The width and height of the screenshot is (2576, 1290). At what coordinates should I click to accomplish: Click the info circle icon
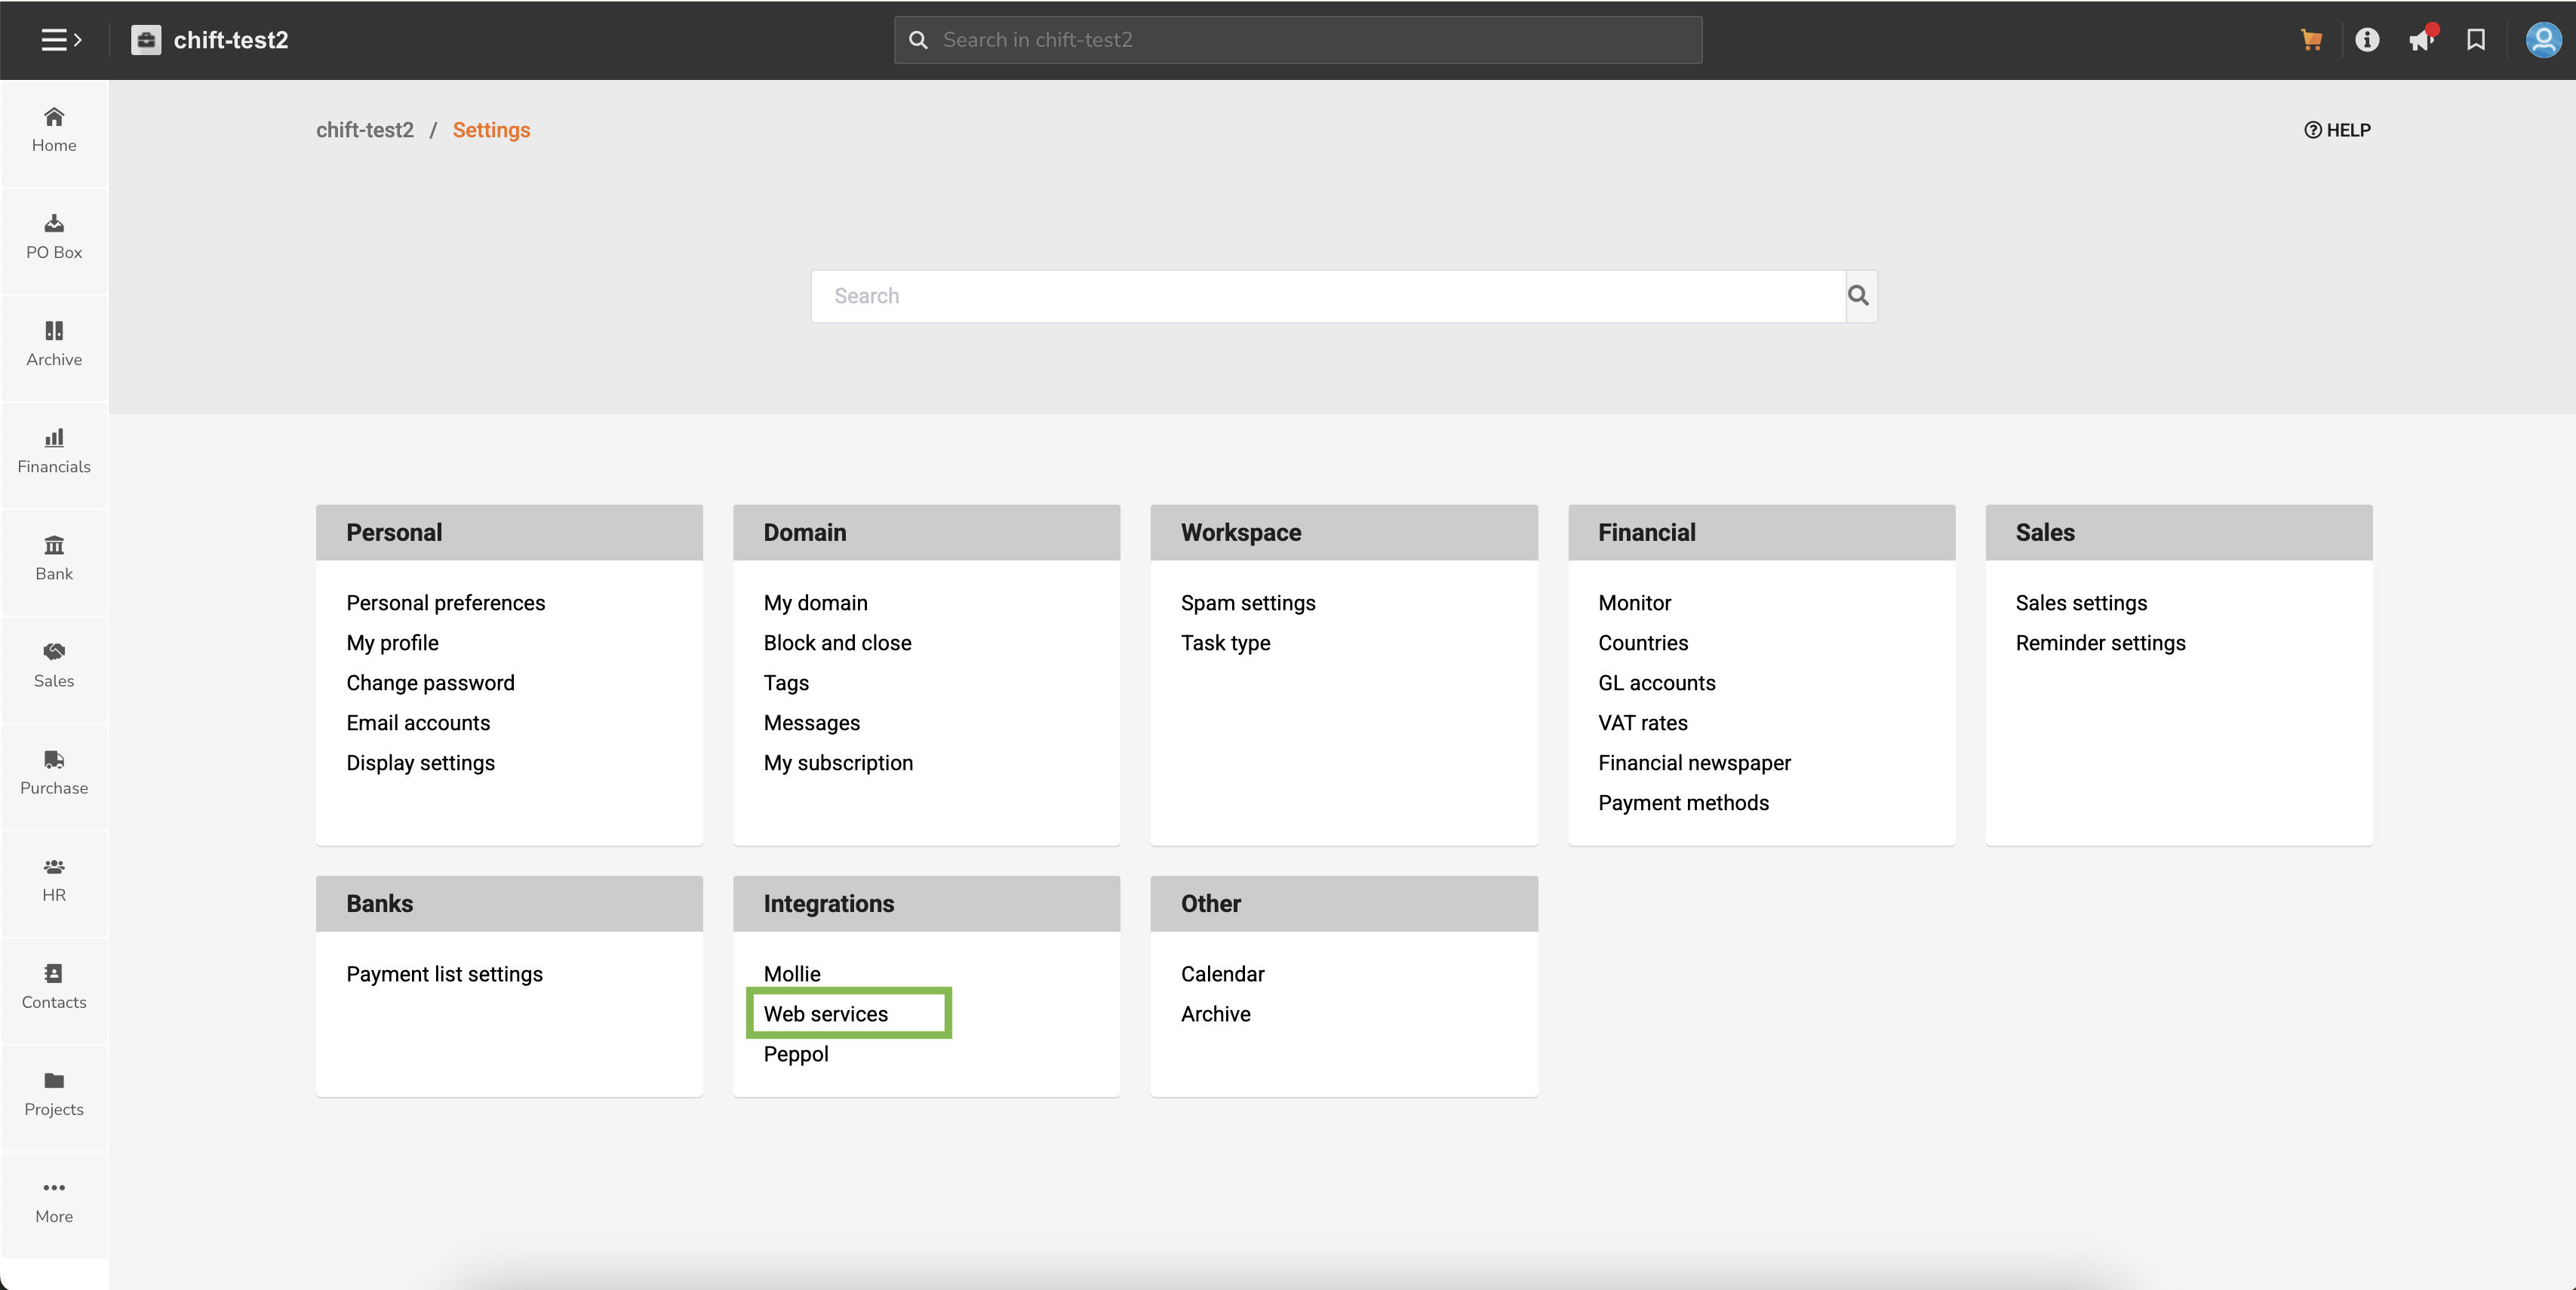click(2366, 40)
